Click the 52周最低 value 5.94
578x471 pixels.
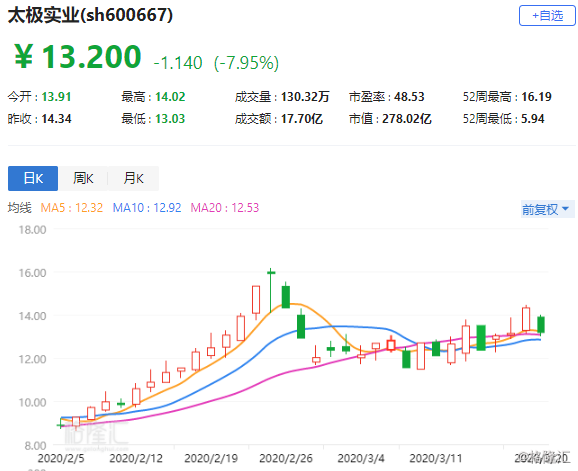pyautogui.click(x=533, y=119)
